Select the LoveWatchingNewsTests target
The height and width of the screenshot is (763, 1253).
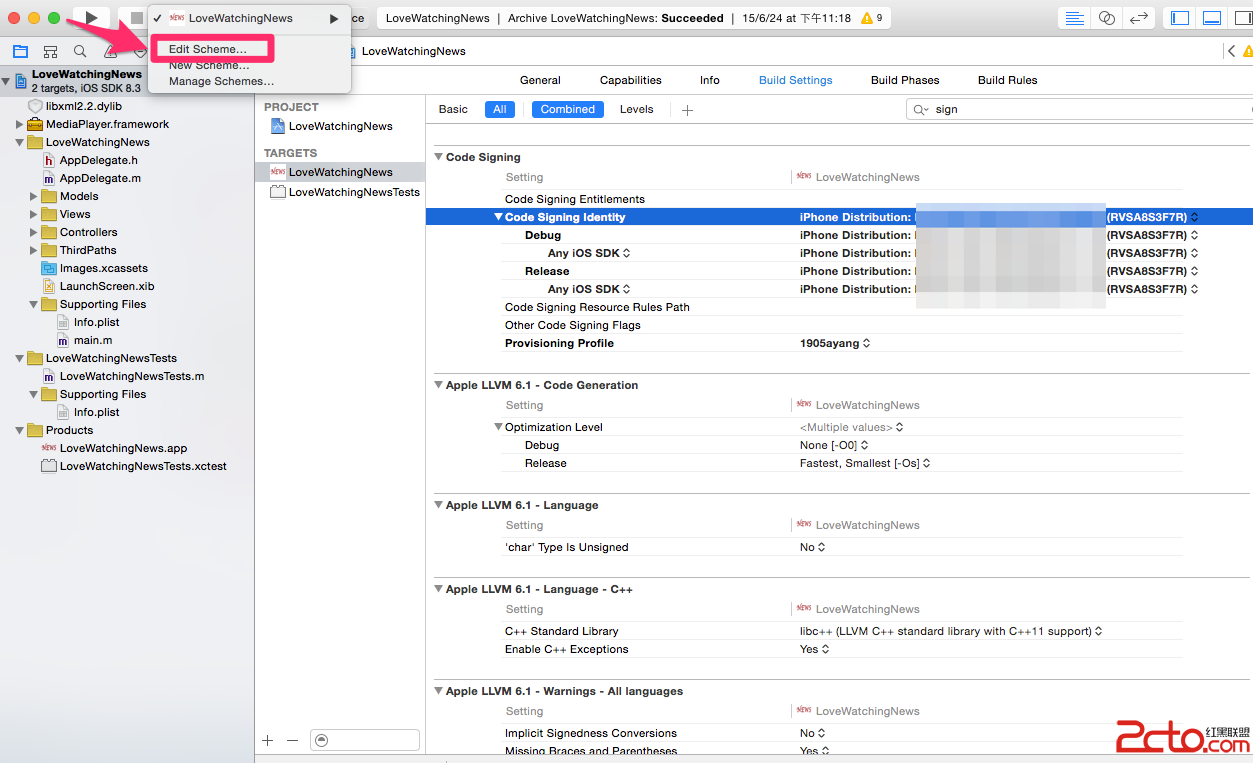tap(353, 192)
